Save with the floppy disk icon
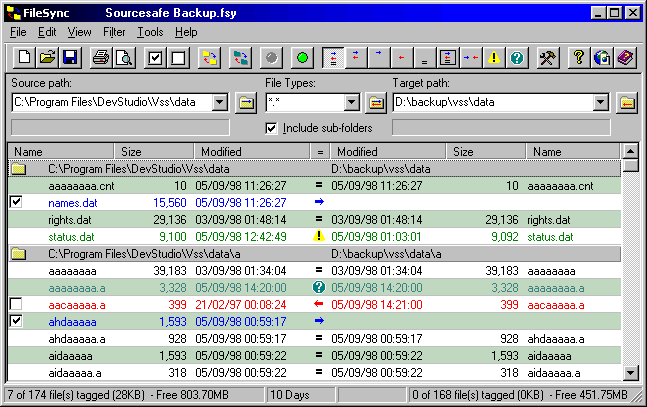This screenshot has height=407, width=647. 71,58
